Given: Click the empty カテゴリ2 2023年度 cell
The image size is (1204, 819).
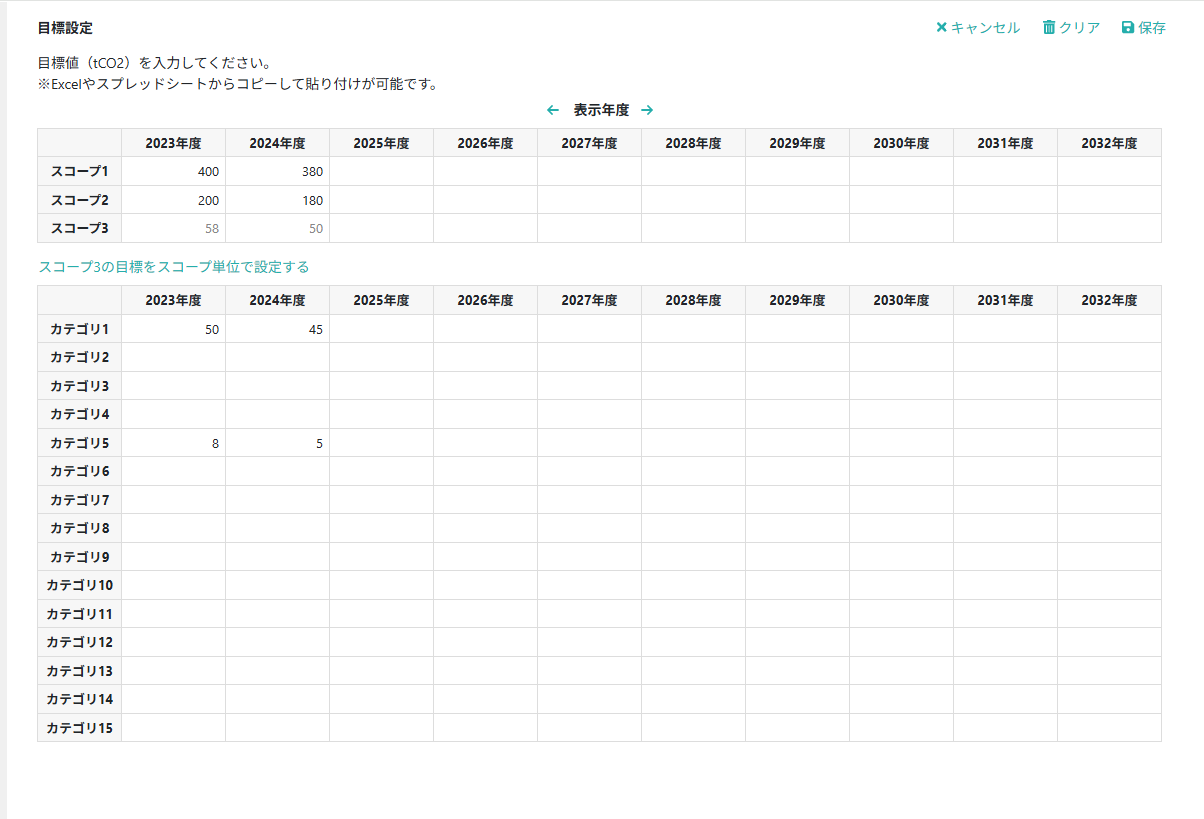Looking at the screenshot, I should click(174, 357).
